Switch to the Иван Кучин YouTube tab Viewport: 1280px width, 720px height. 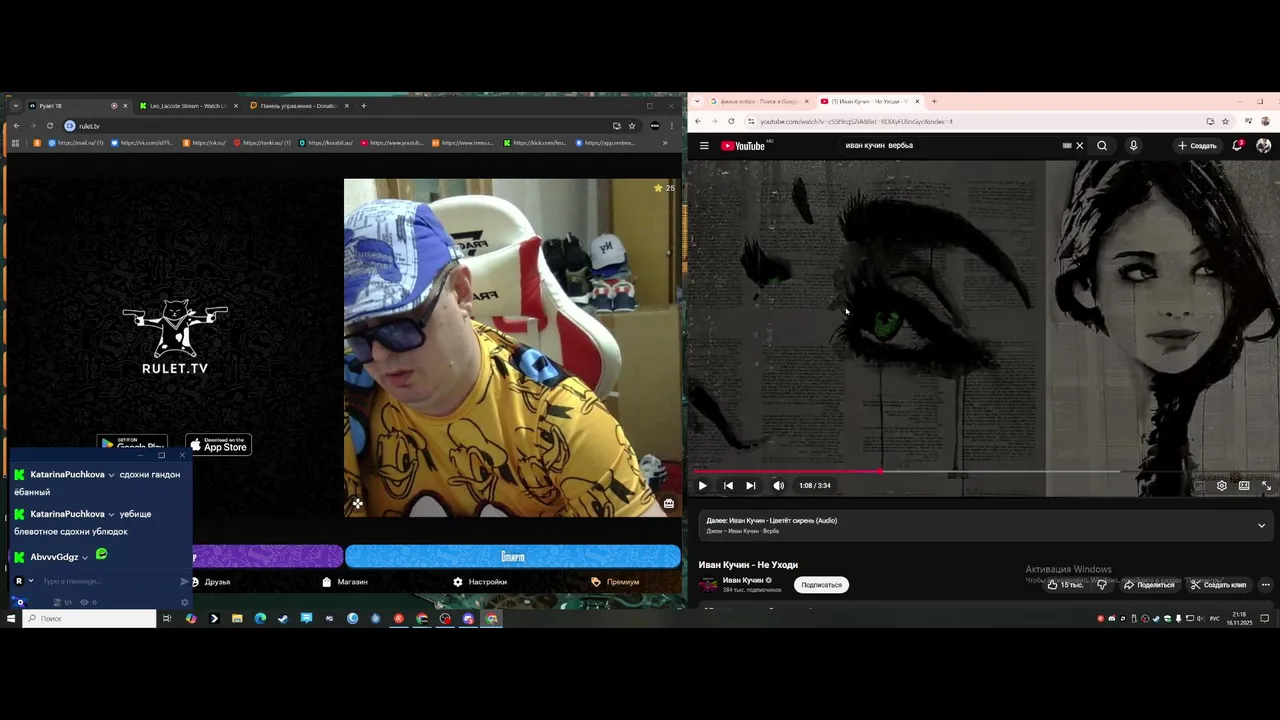coord(870,101)
